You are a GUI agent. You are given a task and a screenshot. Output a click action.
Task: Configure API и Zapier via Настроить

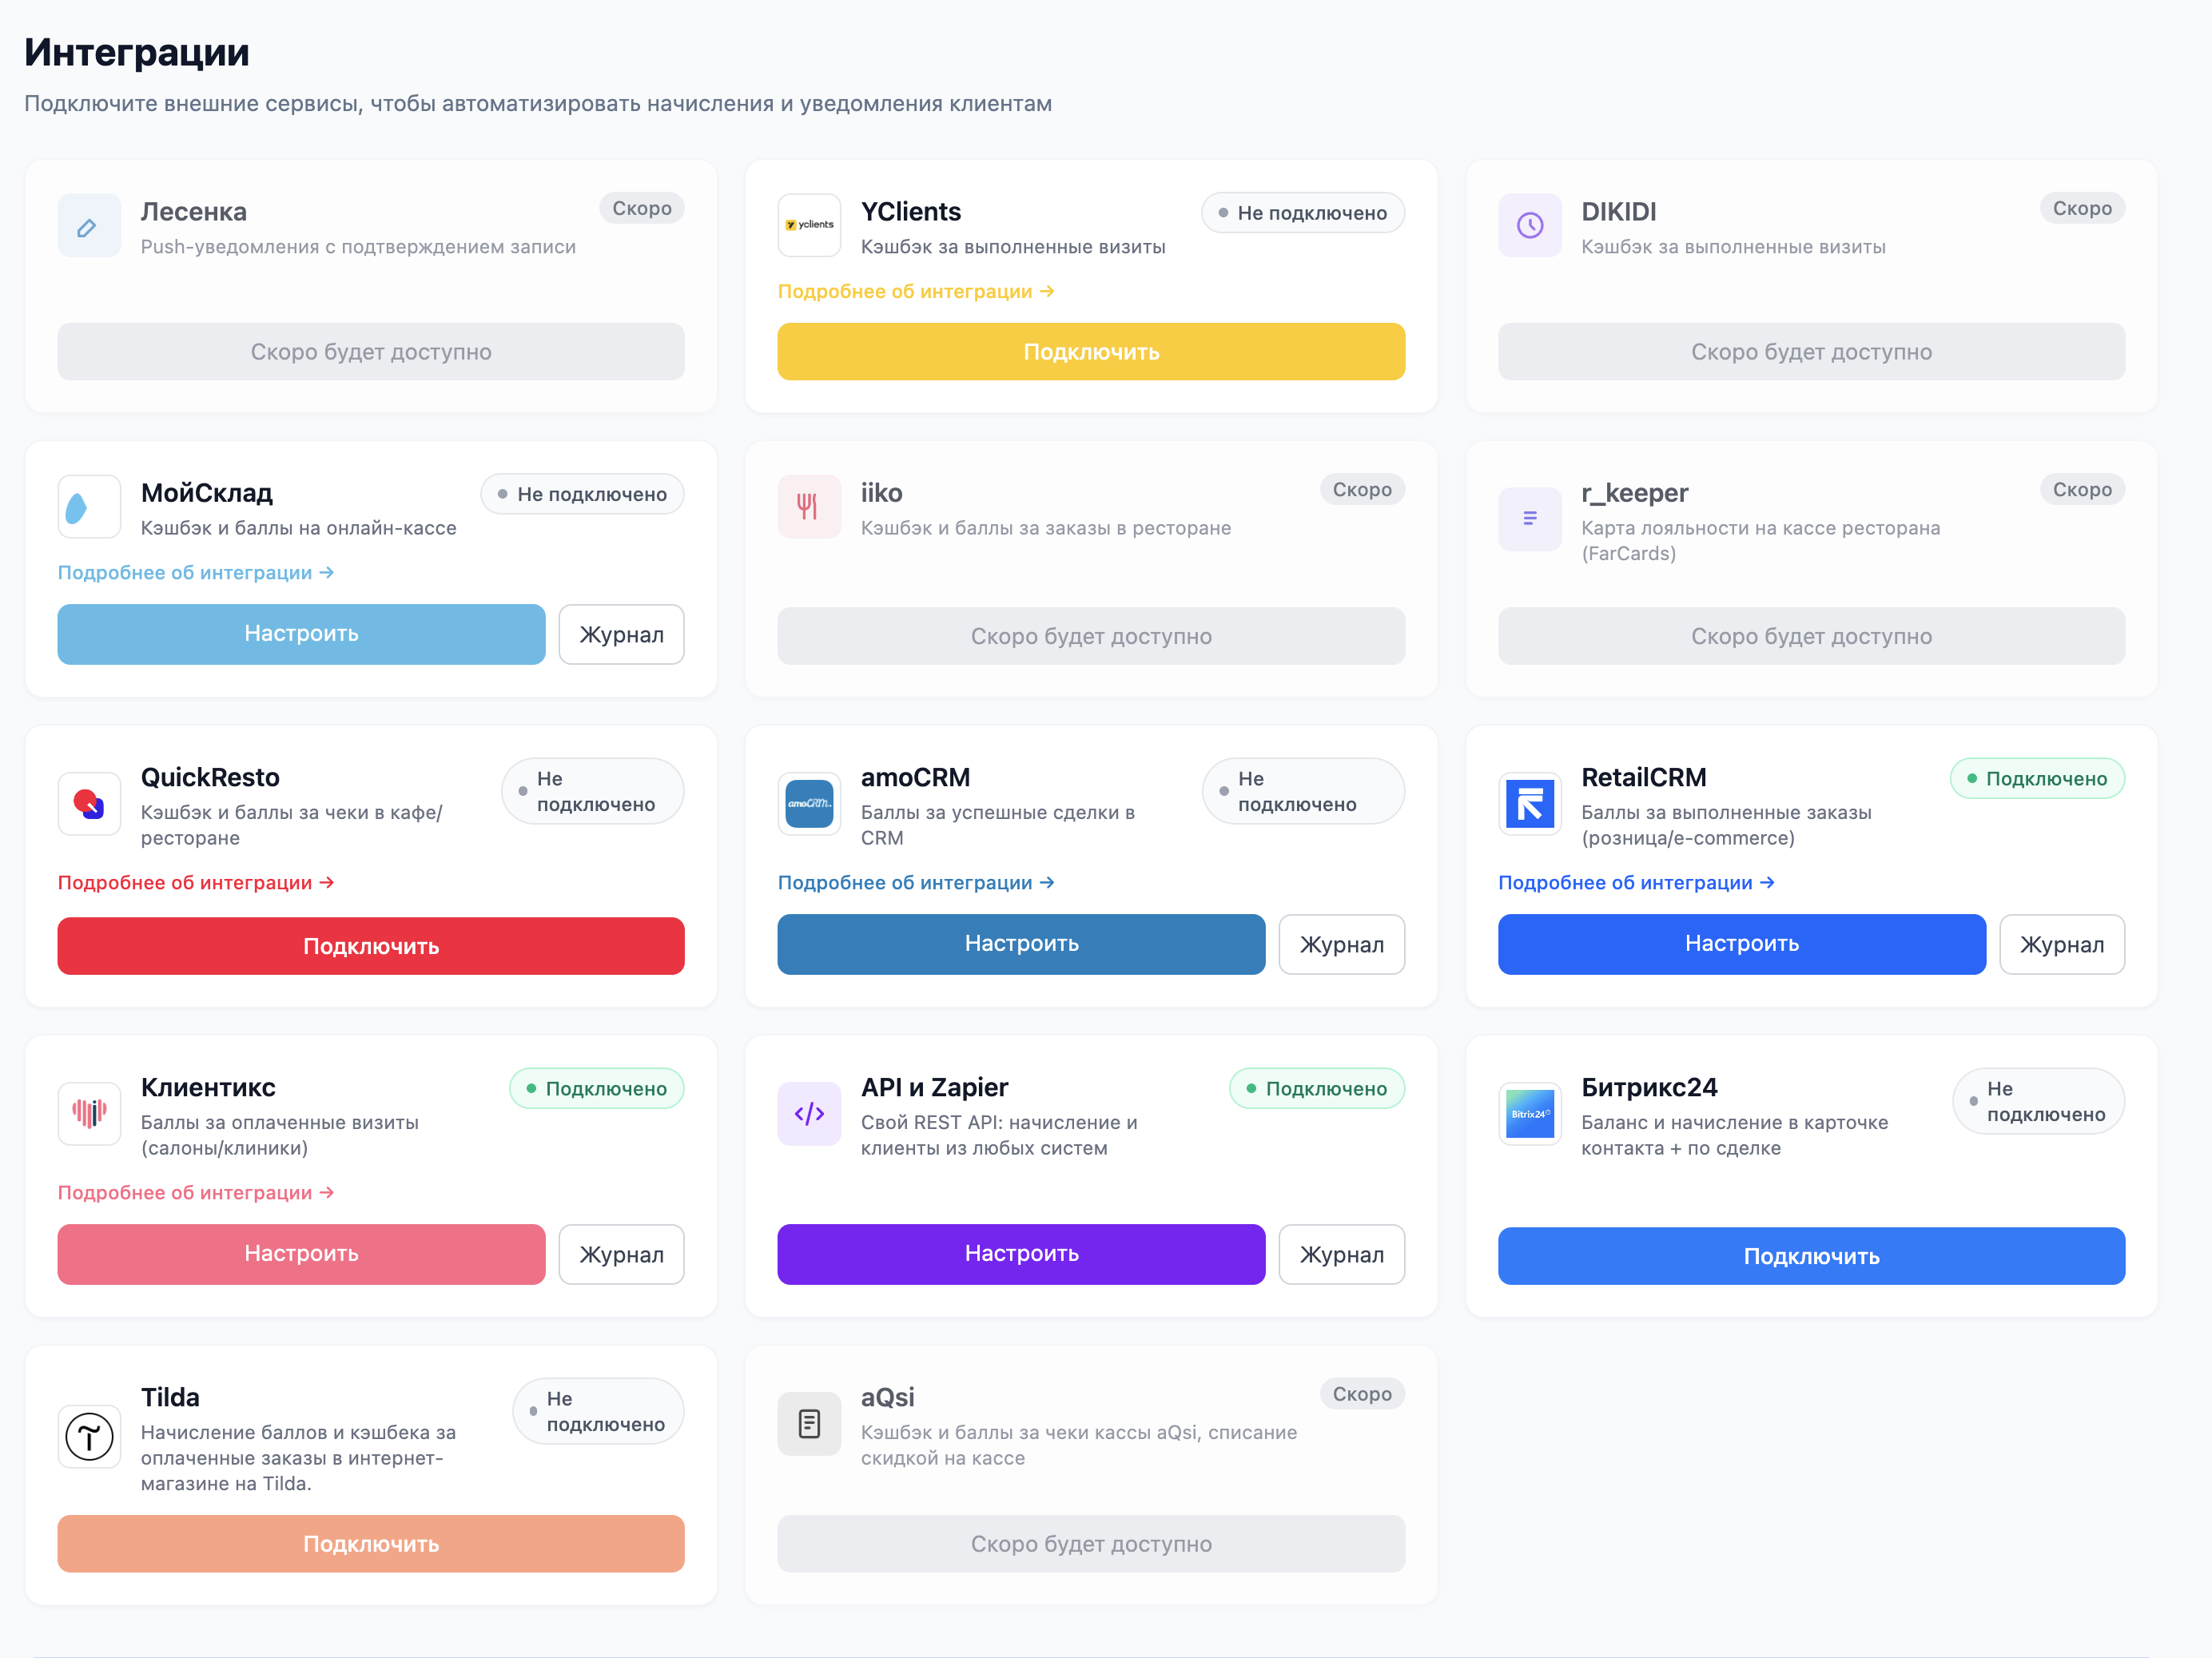(1021, 1254)
